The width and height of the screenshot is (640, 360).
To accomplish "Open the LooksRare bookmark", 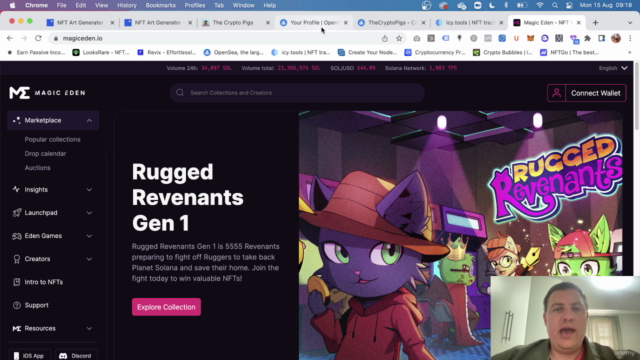I will click(101, 52).
